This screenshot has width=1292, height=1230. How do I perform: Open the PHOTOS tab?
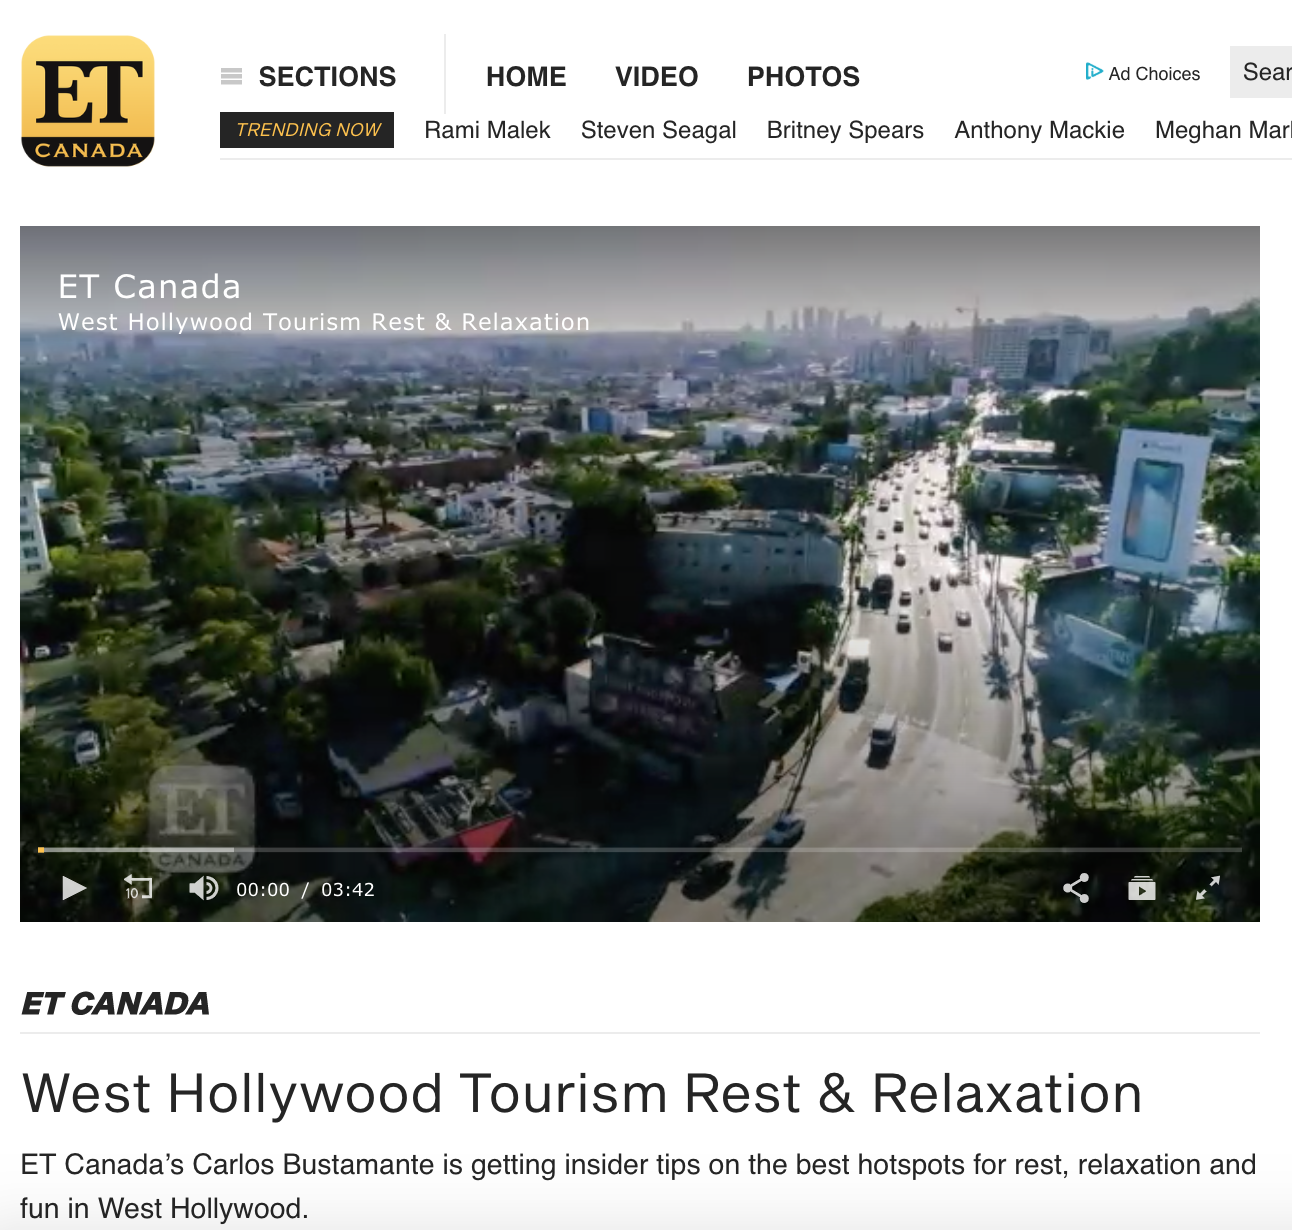[804, 76]
